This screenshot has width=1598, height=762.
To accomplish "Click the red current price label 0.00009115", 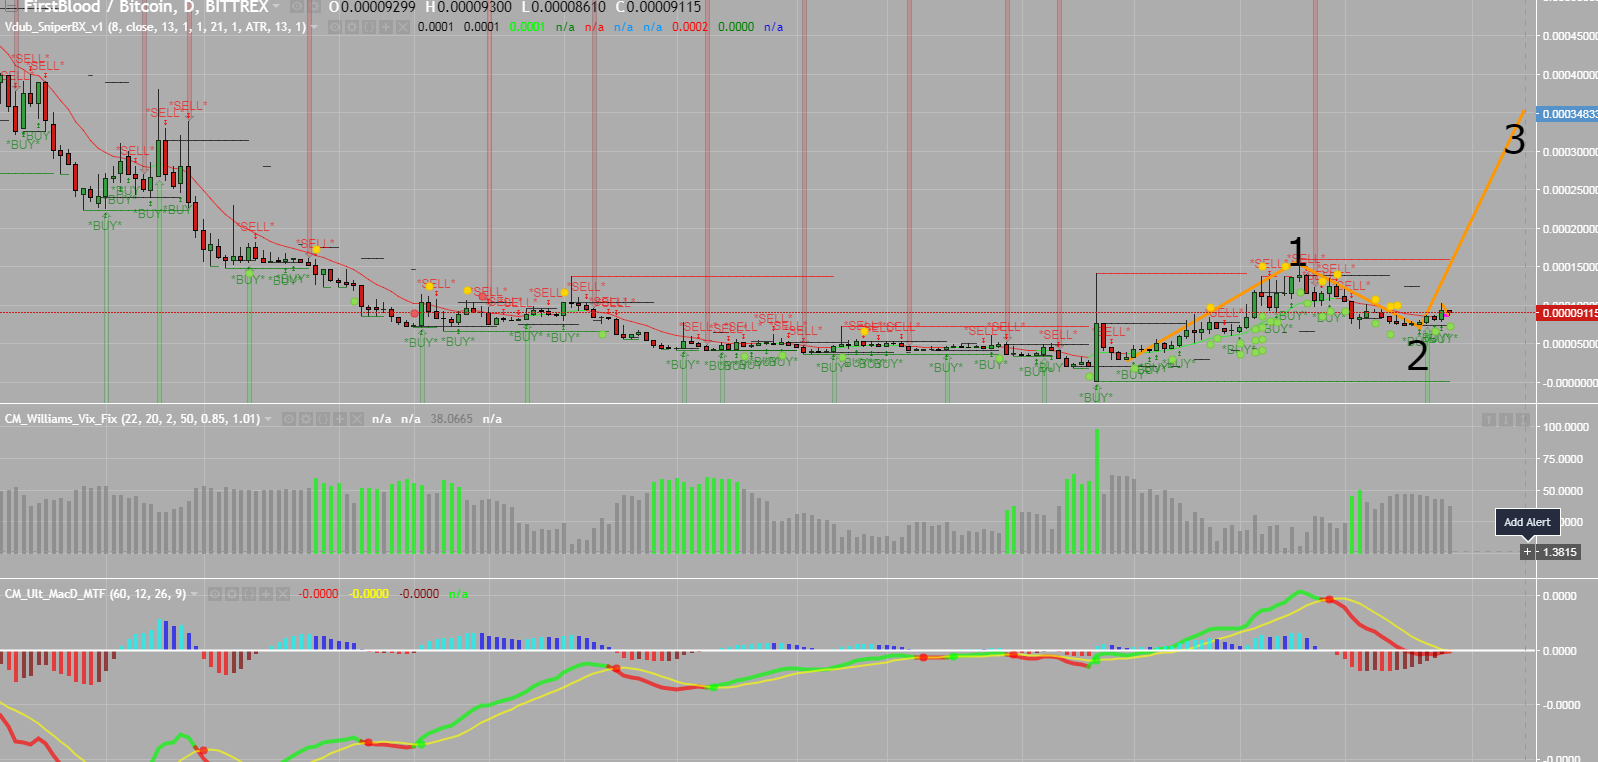I will point(1567,313).
